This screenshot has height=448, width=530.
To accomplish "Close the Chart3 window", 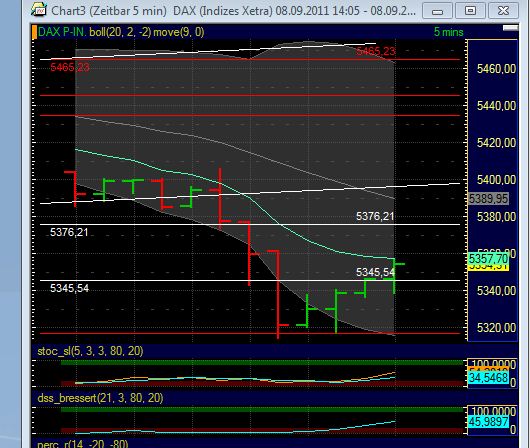I will pos(503,11).
